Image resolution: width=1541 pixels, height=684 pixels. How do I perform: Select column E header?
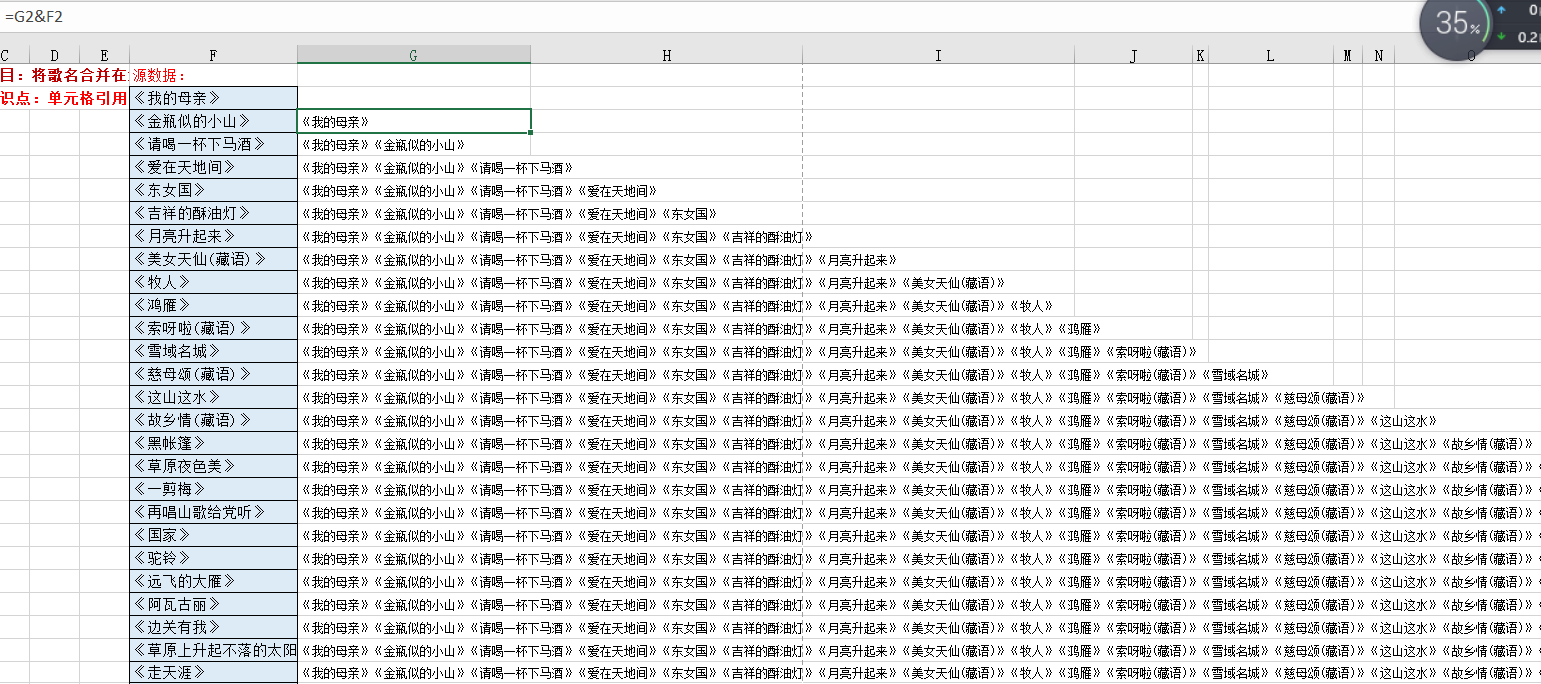(104, 56)
